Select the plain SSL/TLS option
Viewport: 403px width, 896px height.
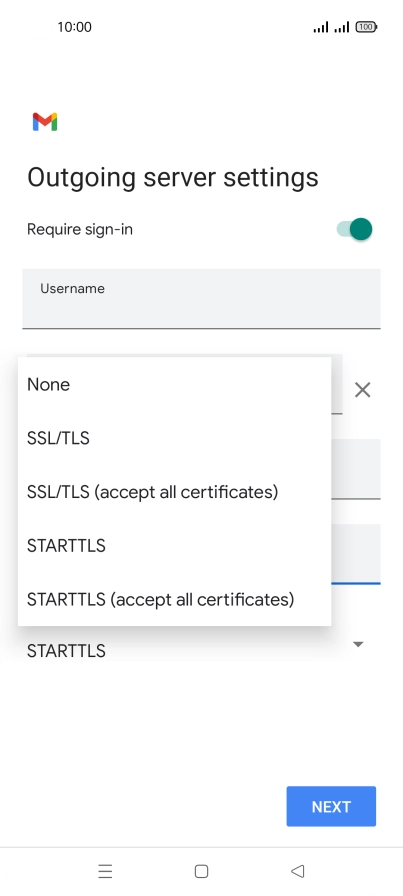pos(174,438)
